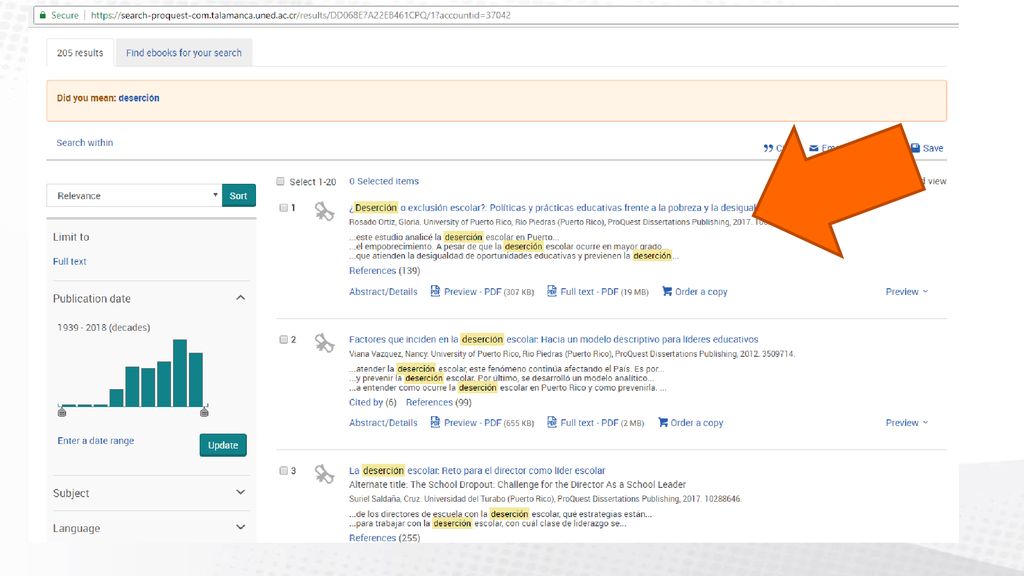
Task: Open the Relevance sort dropdown
Action: pos(134,195)
